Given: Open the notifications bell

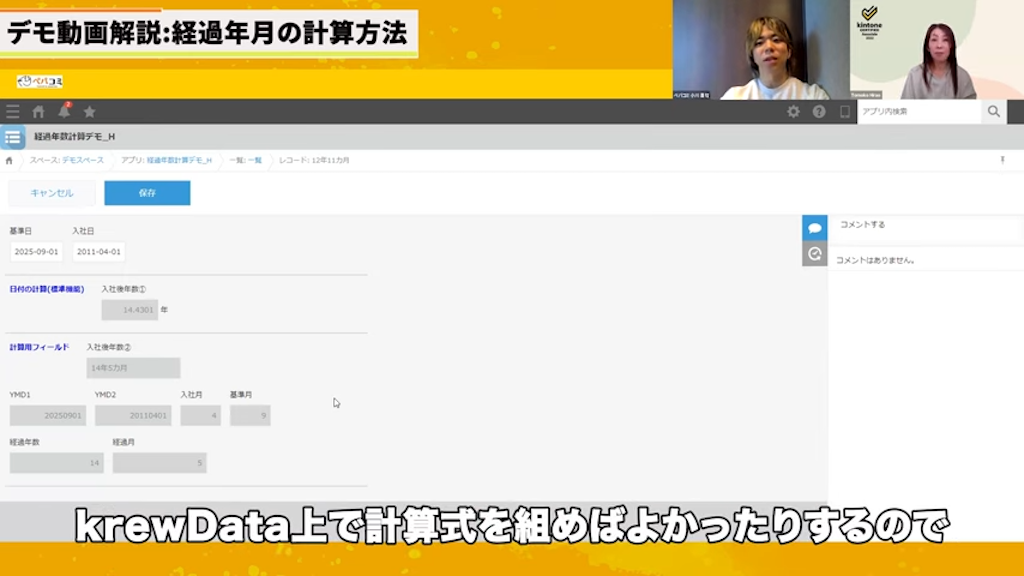Looking at the screenshot, I should [x=64, y=112].
